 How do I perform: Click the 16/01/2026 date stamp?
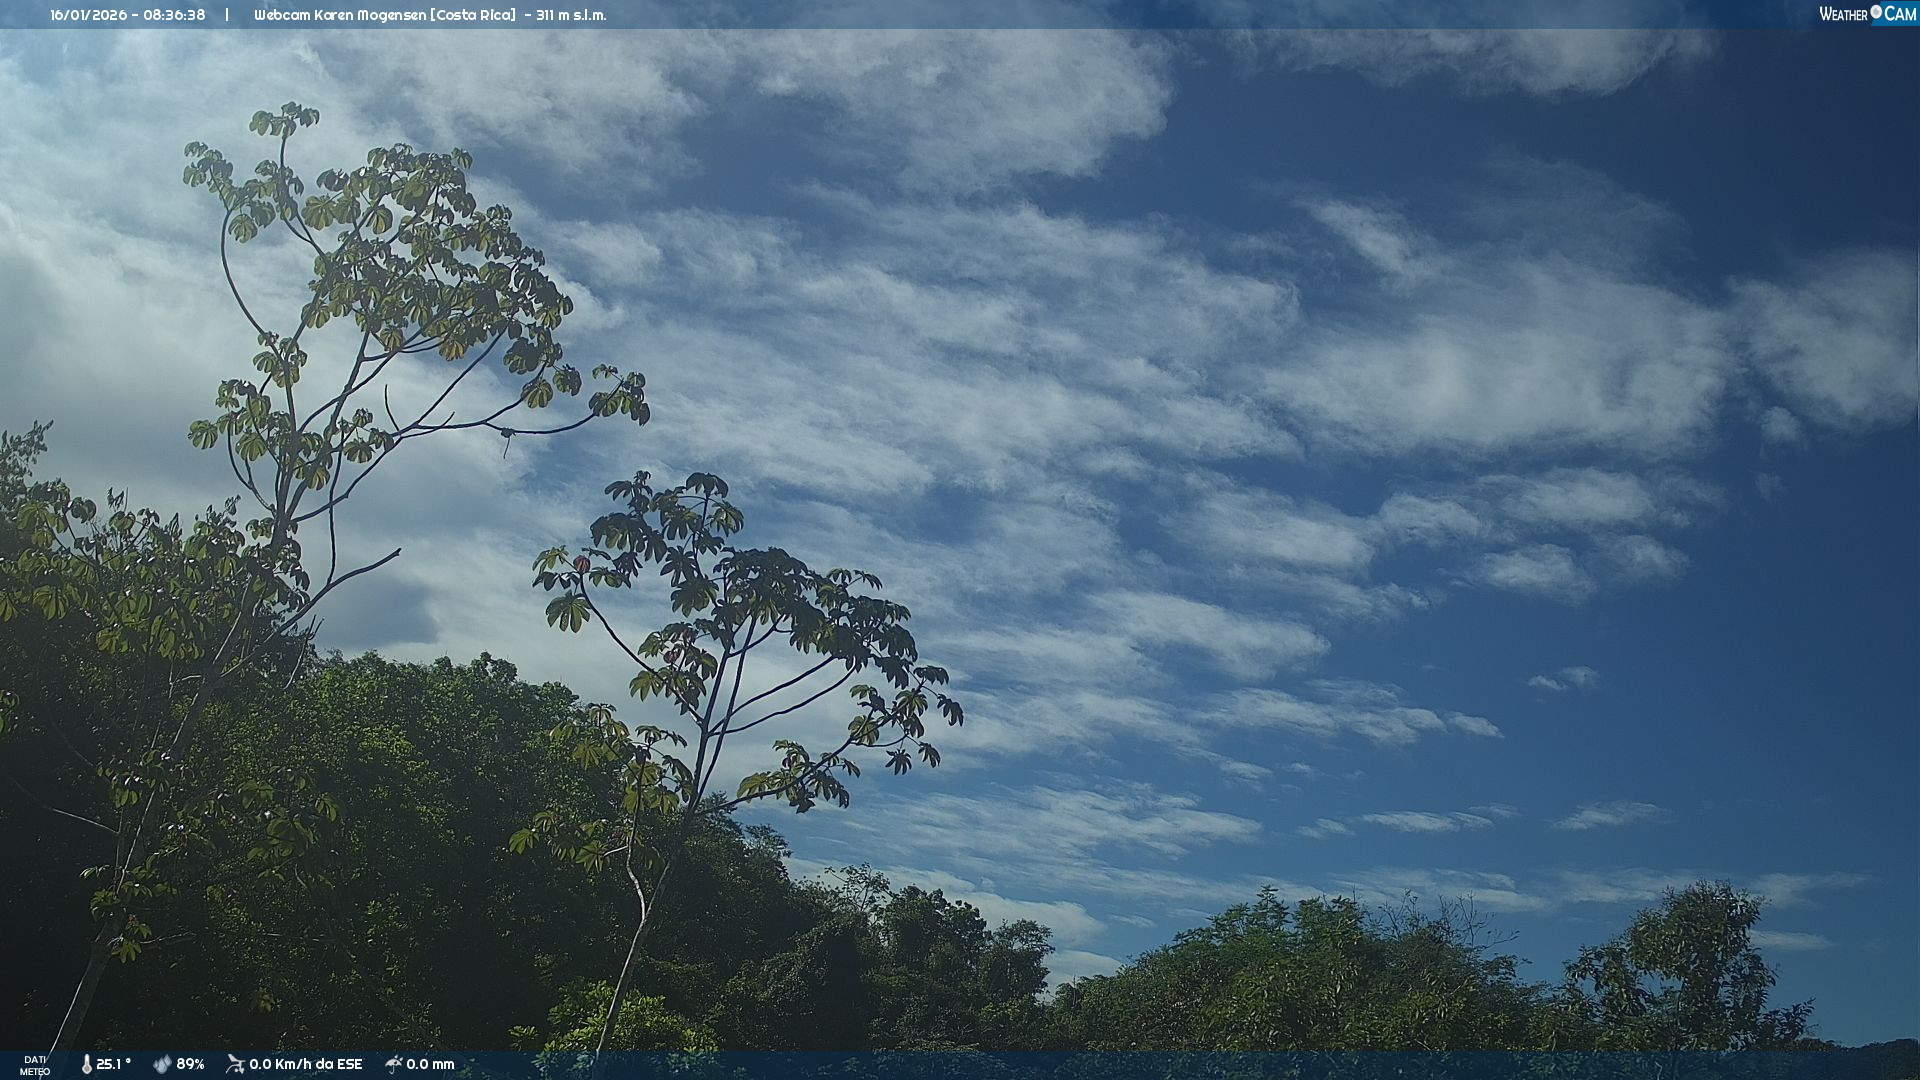click(x=88, y=15)
